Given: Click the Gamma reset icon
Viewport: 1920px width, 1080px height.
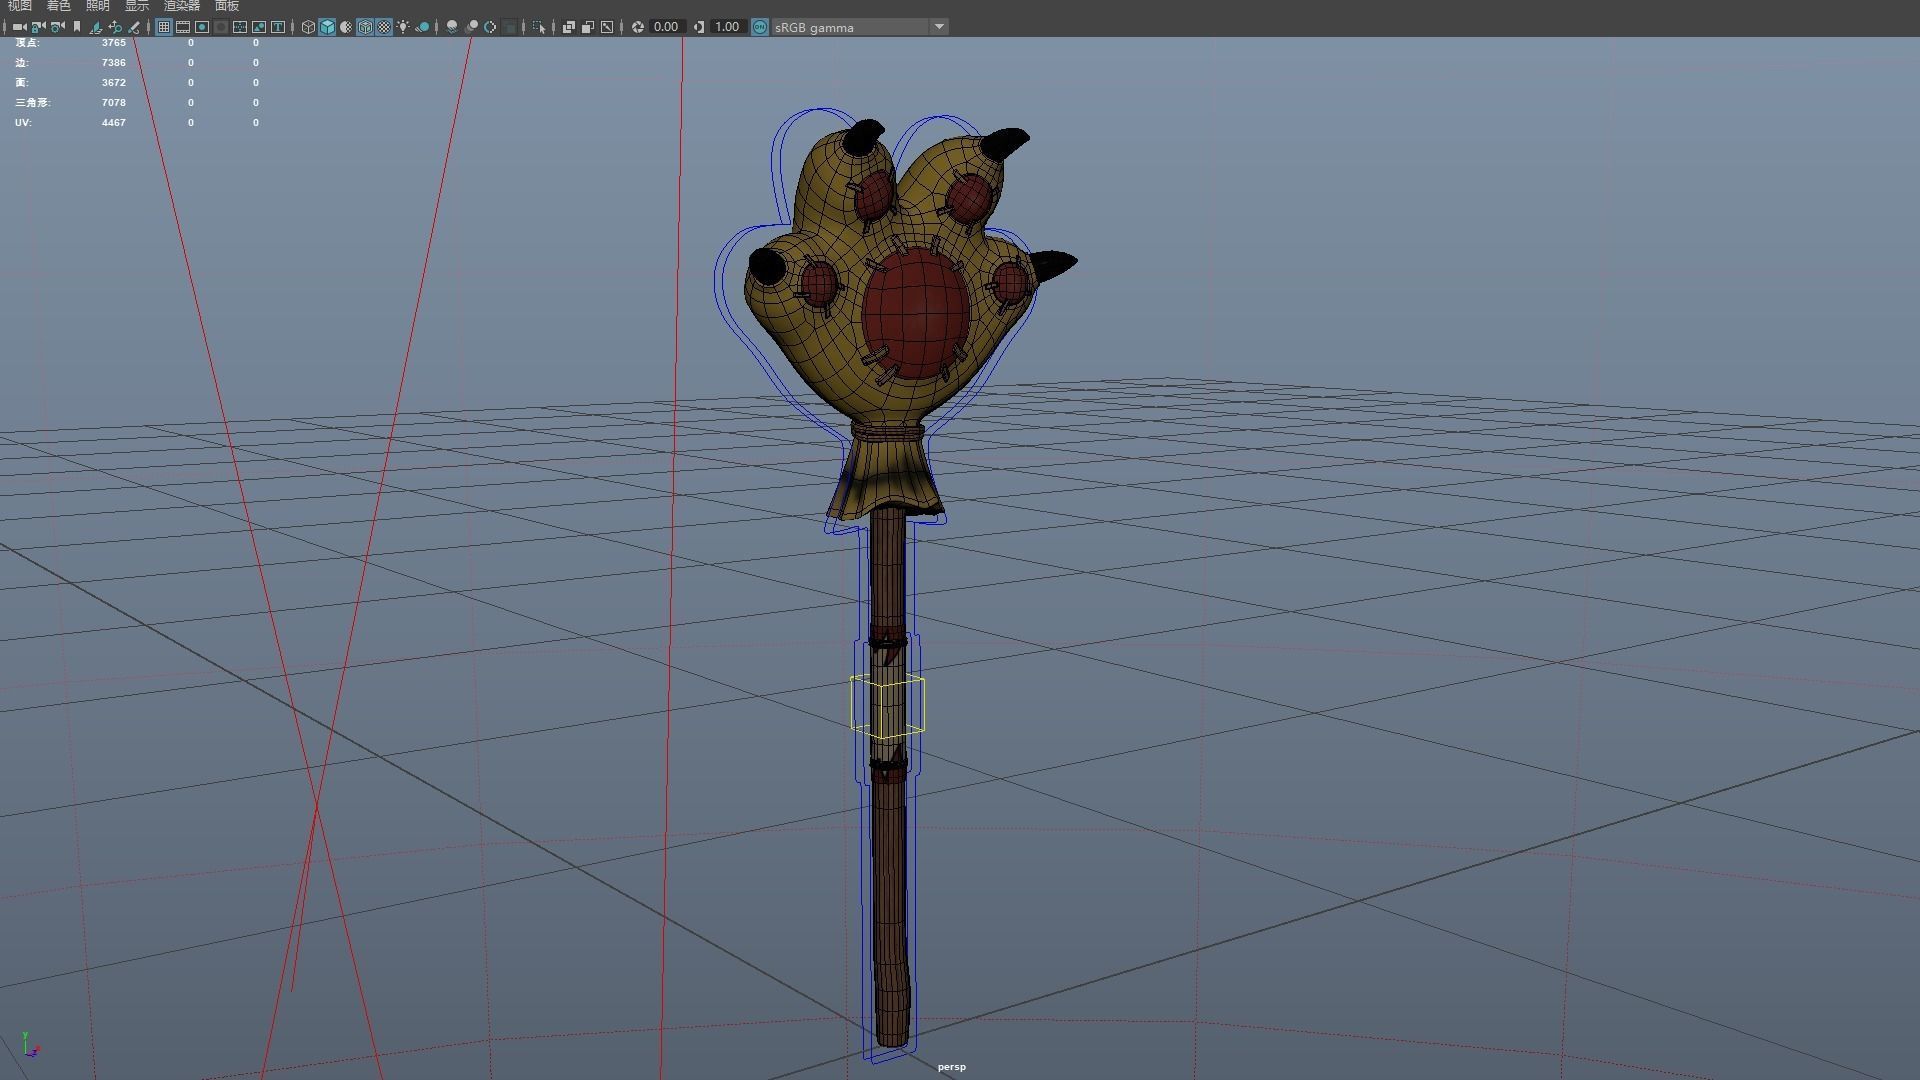Looking at the screenshot, I should coord(698,27).
